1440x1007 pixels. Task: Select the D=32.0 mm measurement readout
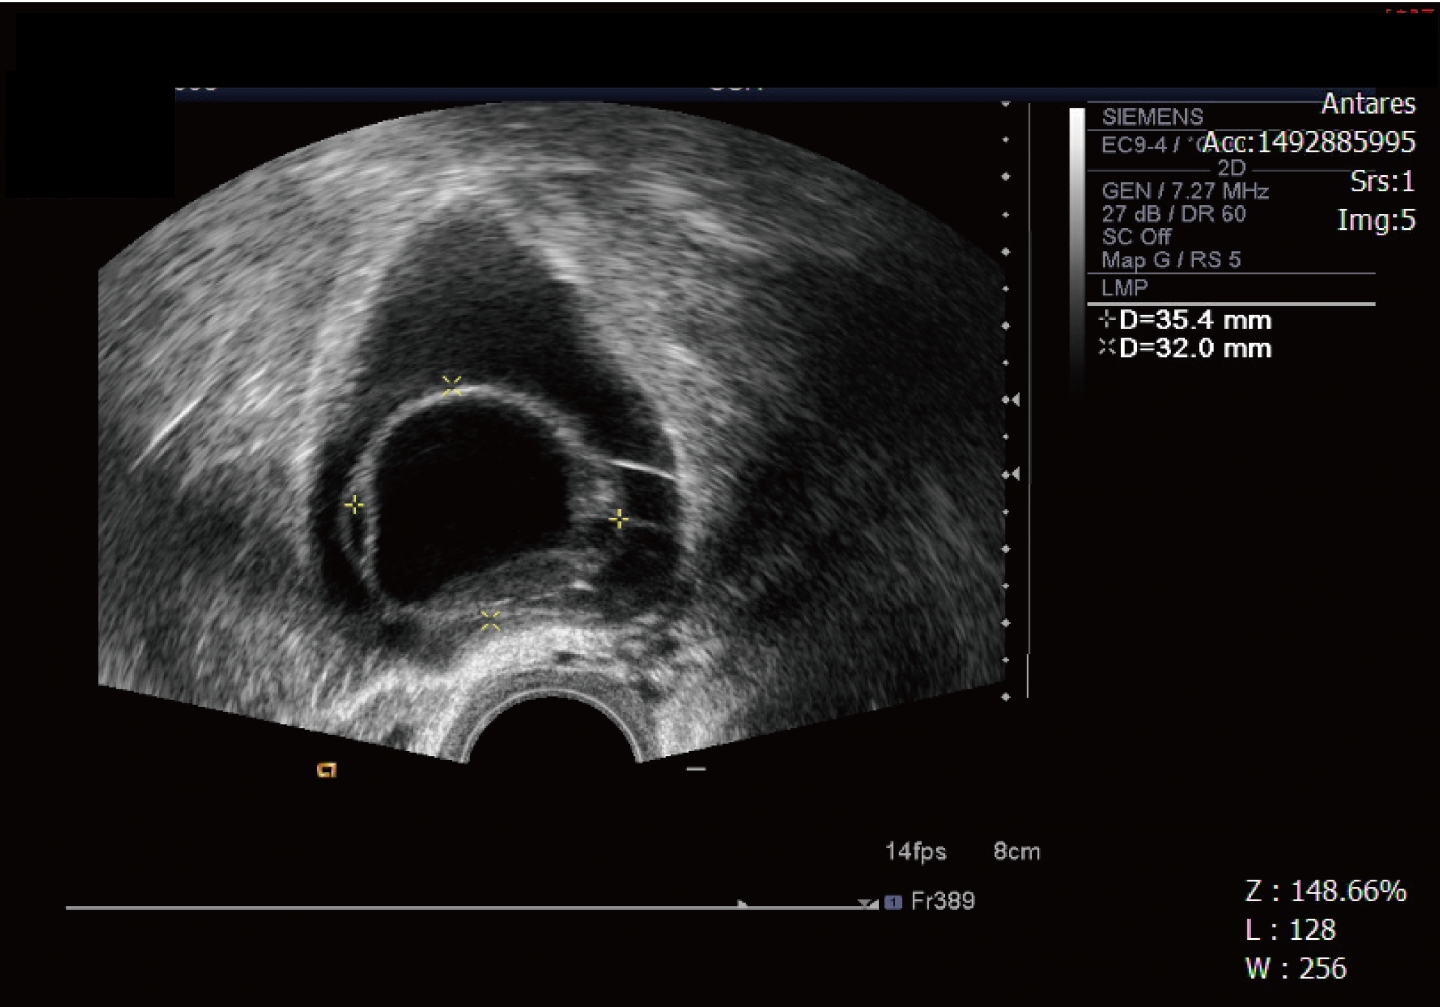[1186, 348]
